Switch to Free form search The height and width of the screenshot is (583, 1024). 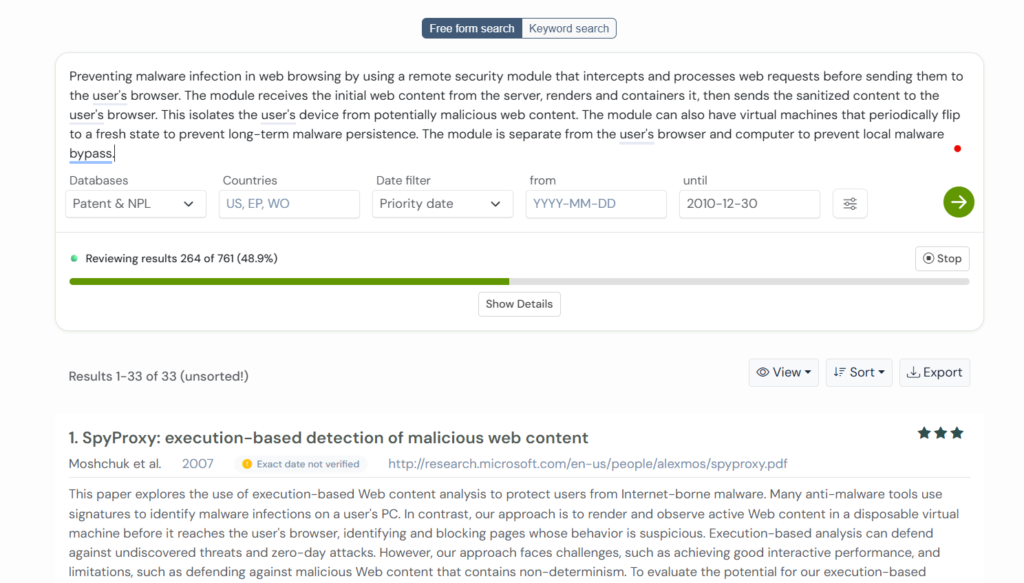(x=472, y=29)
